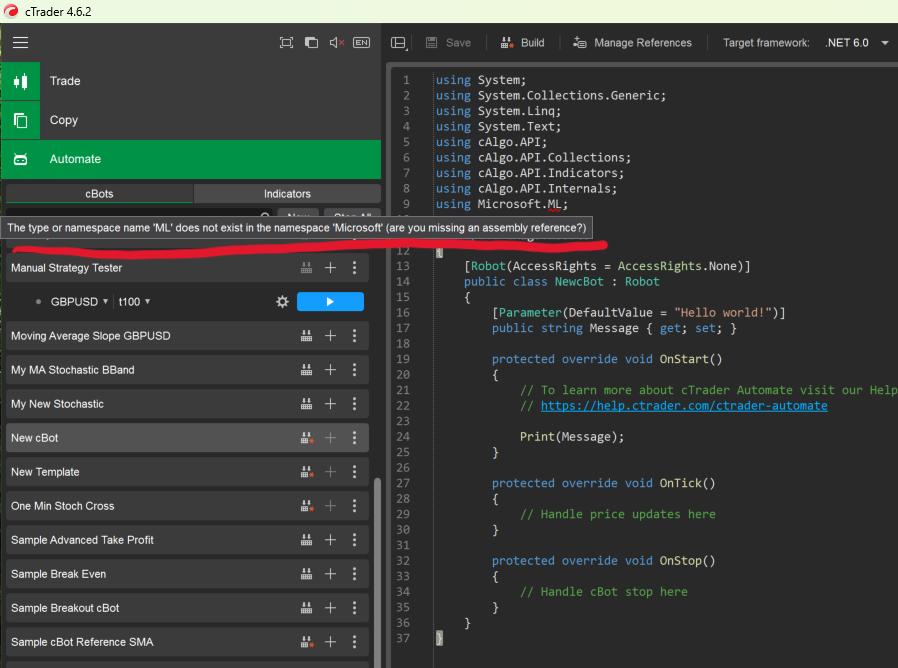The height and width of the screenshot is (668, 898).
Task: Add instance to My MA Stochastic BBand
Action: pyautogui.click(x=330, y=370)
